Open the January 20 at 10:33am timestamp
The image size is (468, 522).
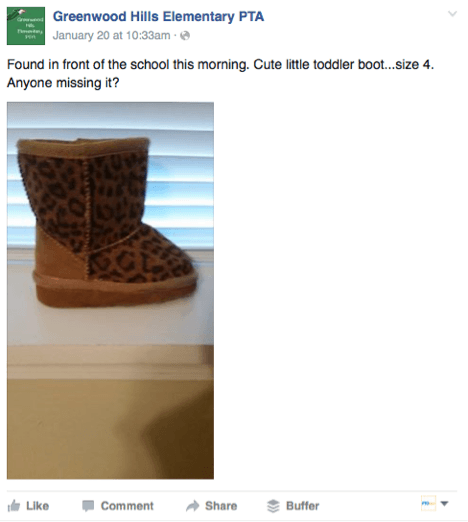click(112, 35)
